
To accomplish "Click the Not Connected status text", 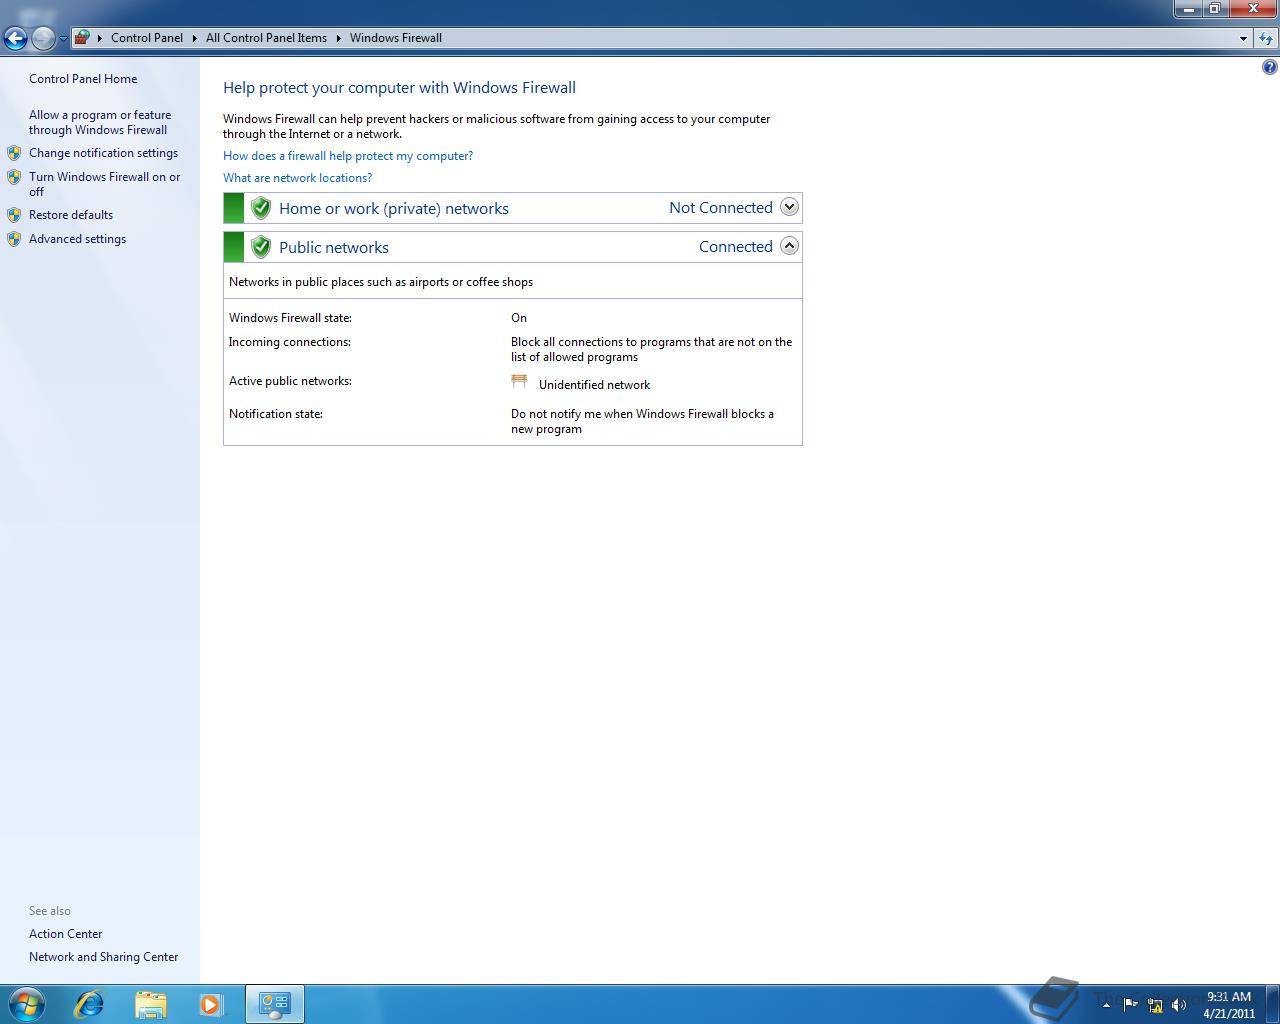I will tap(721, 208).
